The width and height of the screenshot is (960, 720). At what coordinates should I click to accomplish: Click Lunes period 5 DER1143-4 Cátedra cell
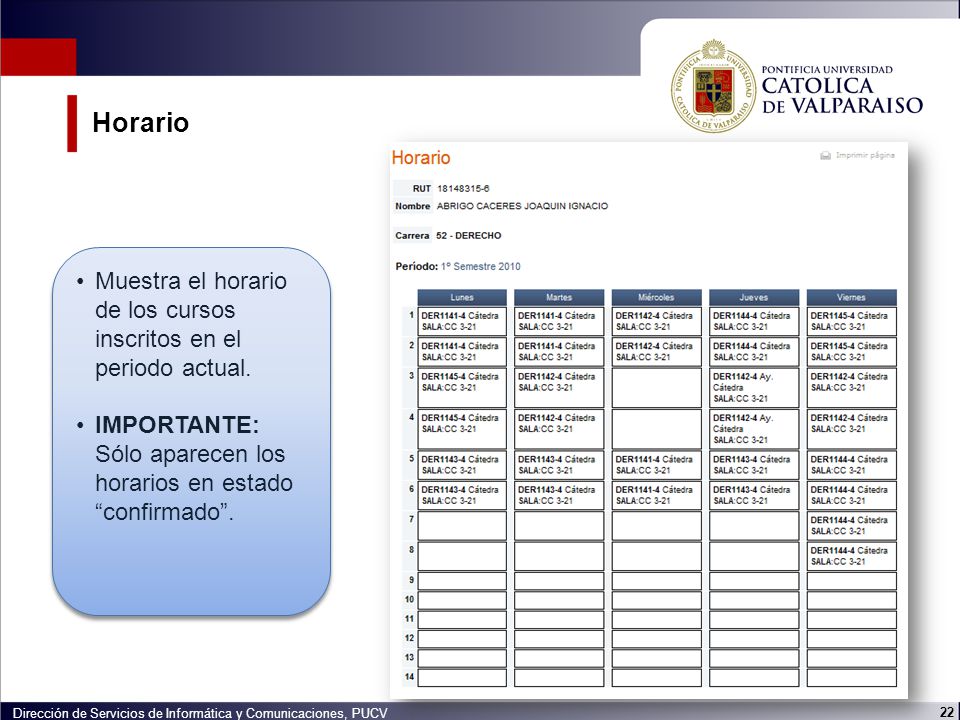point(462,465)
